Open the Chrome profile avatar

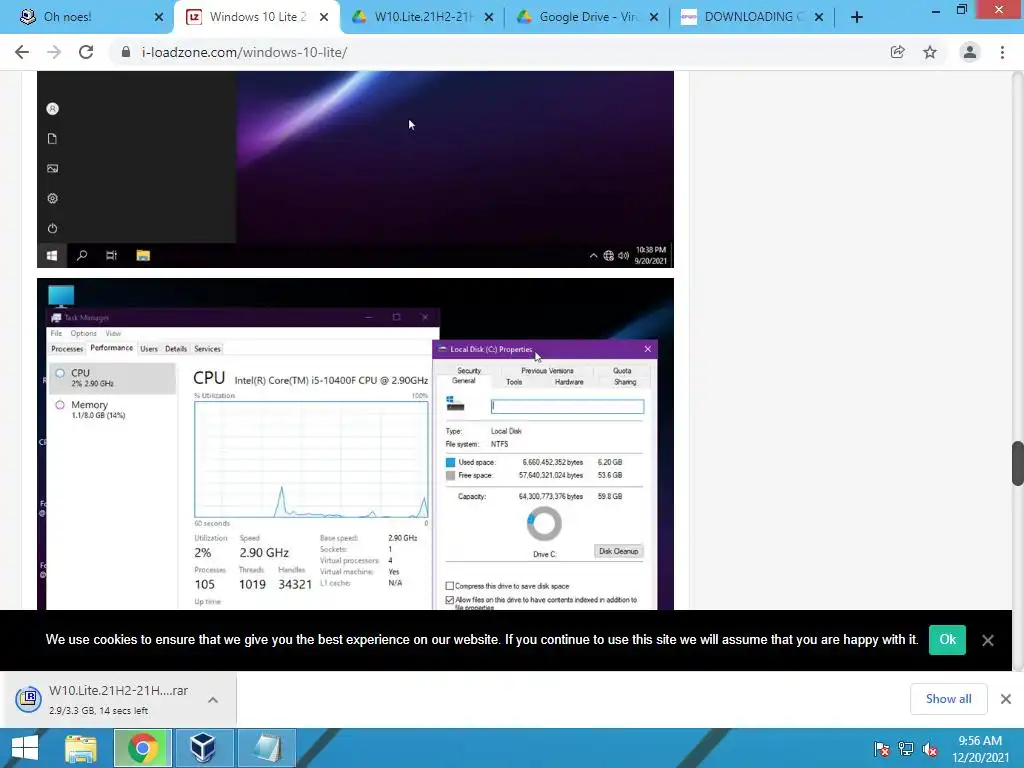[970, 52]
